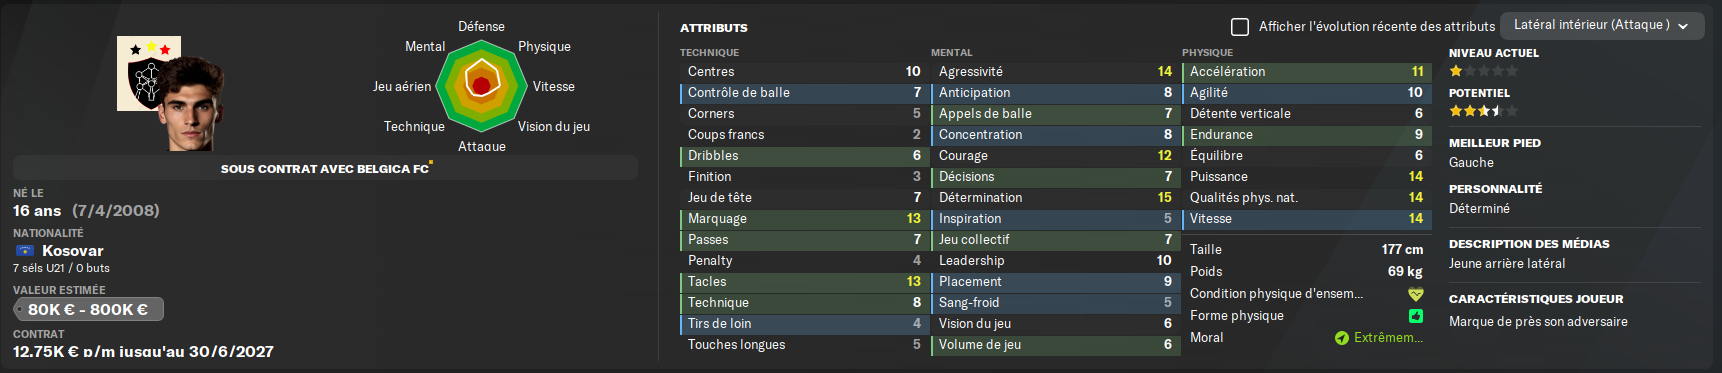
Task: Click the Belgica FC club badge icon
Action: (x=148, y=73)
